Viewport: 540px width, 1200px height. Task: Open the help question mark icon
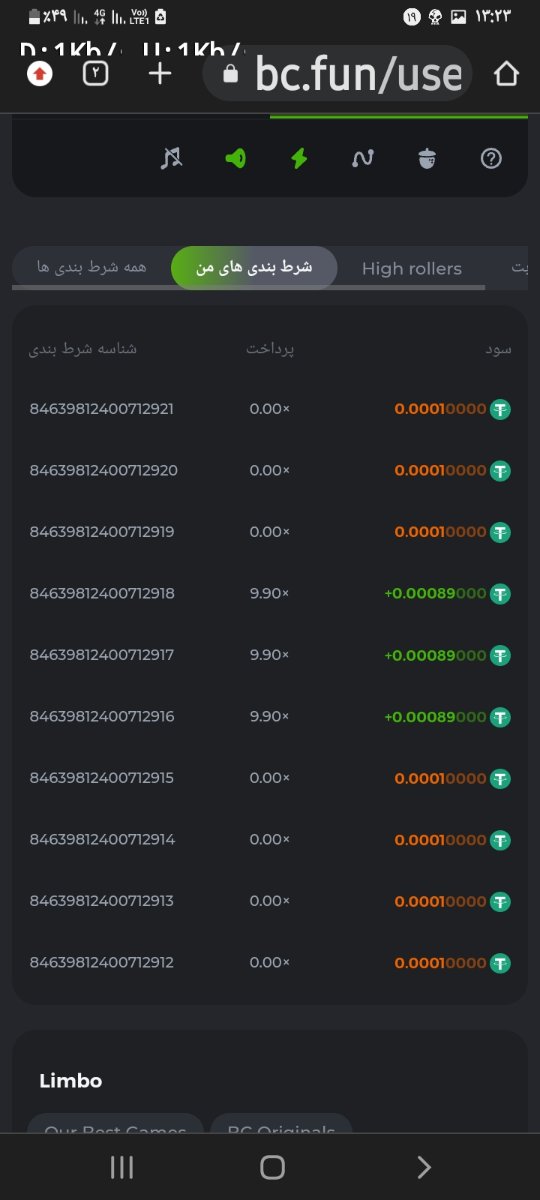[491, 158]
